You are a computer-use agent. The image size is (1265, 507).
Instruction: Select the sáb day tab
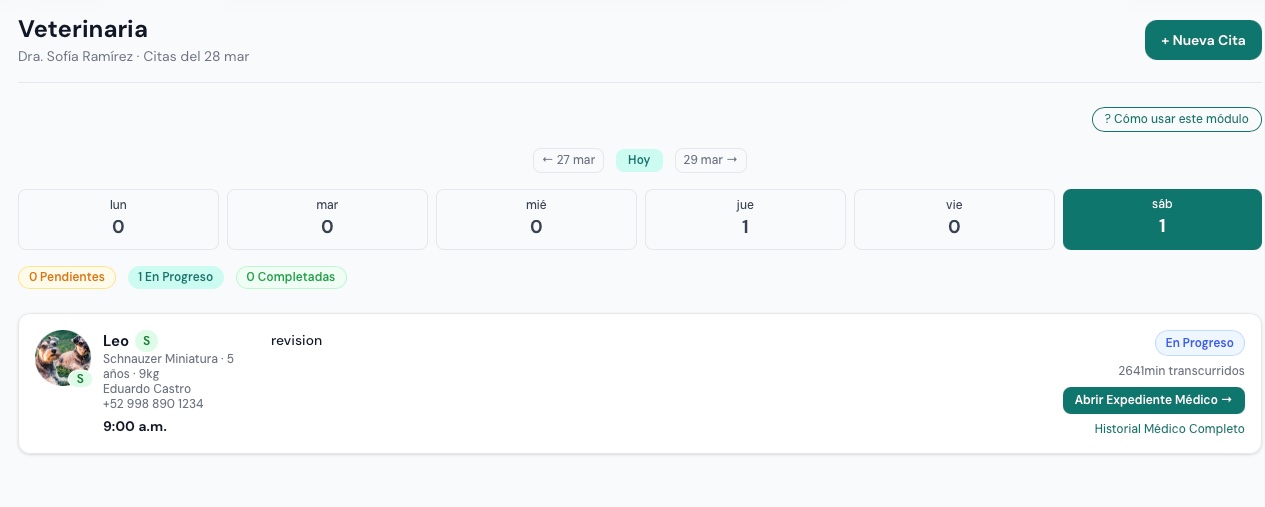coord(1162,219)
